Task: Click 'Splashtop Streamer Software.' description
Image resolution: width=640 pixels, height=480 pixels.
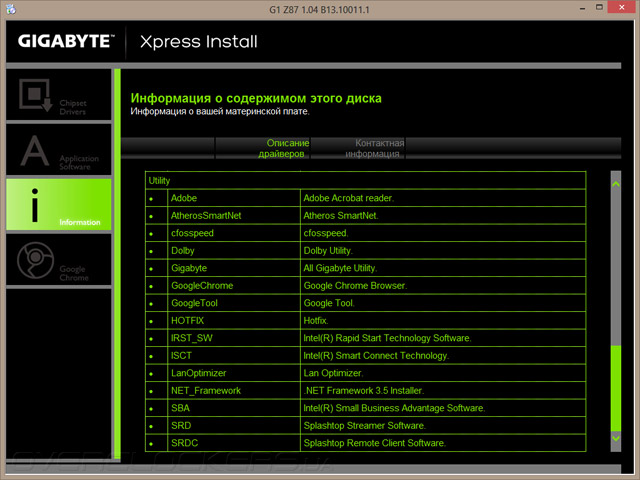Action: click(364, 426)
